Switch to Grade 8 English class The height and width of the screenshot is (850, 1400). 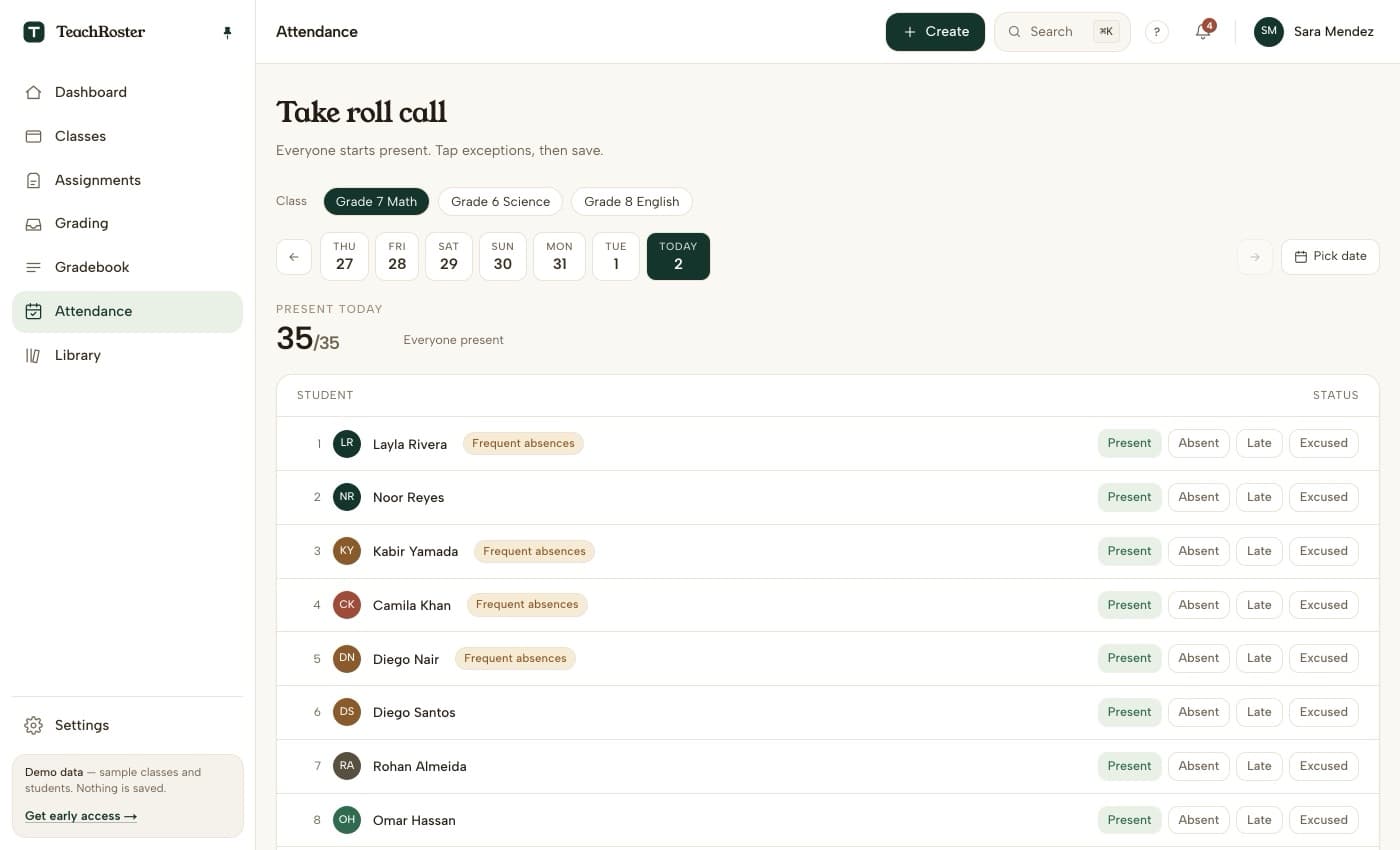(x=631, y=201)
